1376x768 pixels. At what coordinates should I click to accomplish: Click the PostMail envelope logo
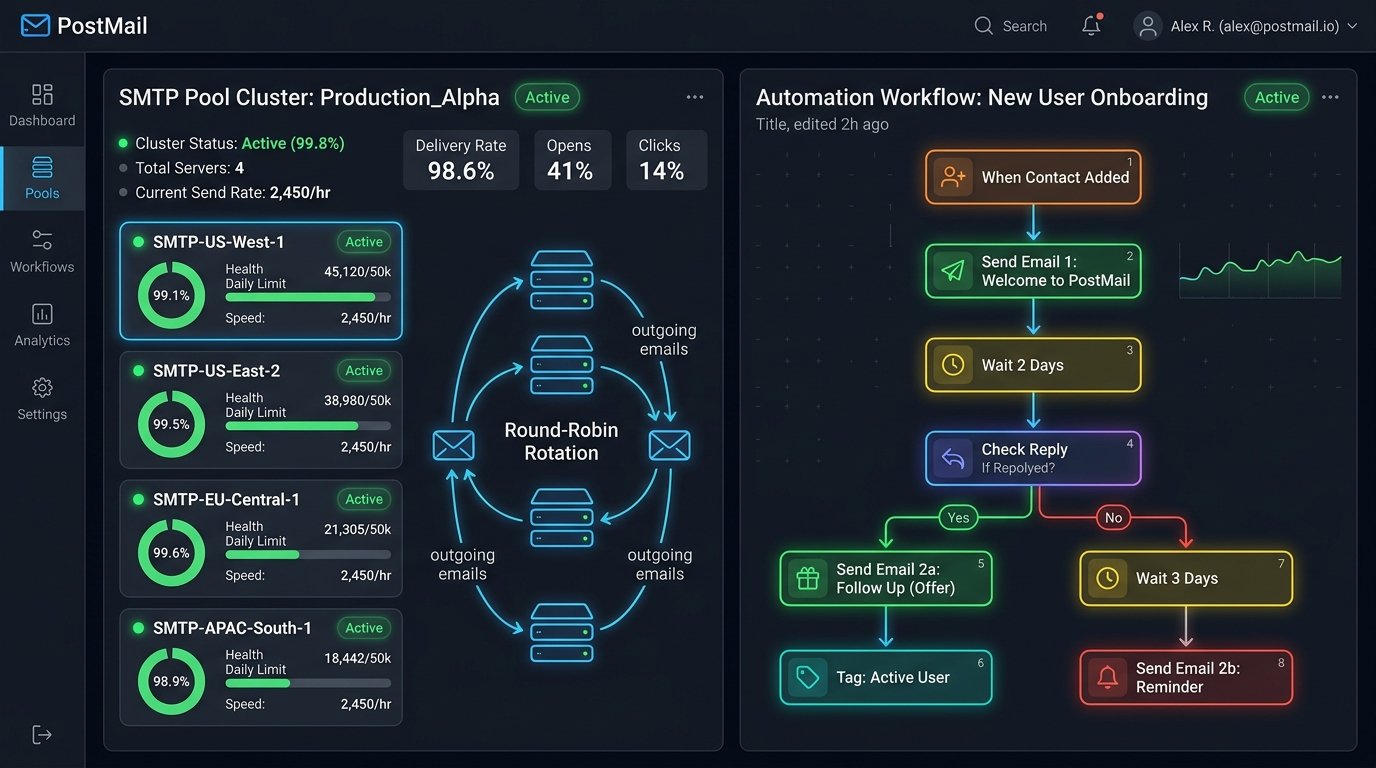pyautogui.click(x=35, y=26)
